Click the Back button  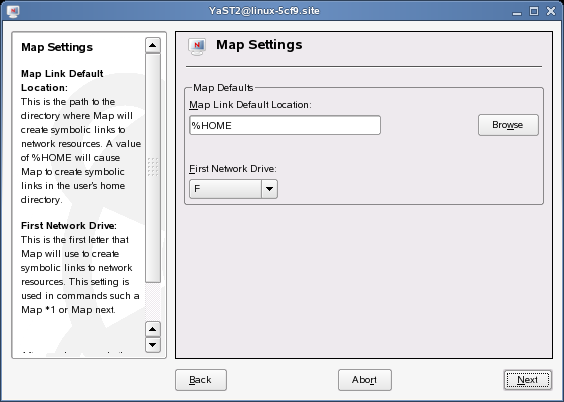tap(201, 380)
